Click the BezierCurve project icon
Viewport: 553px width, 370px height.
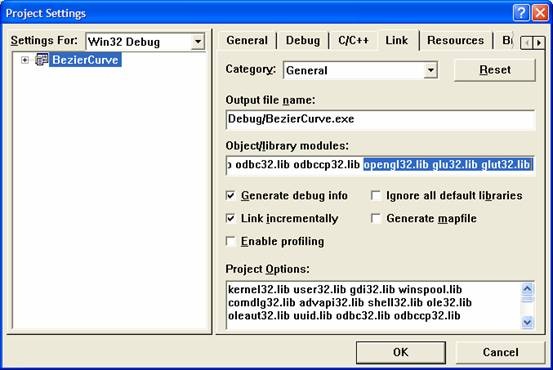[41, 60]
